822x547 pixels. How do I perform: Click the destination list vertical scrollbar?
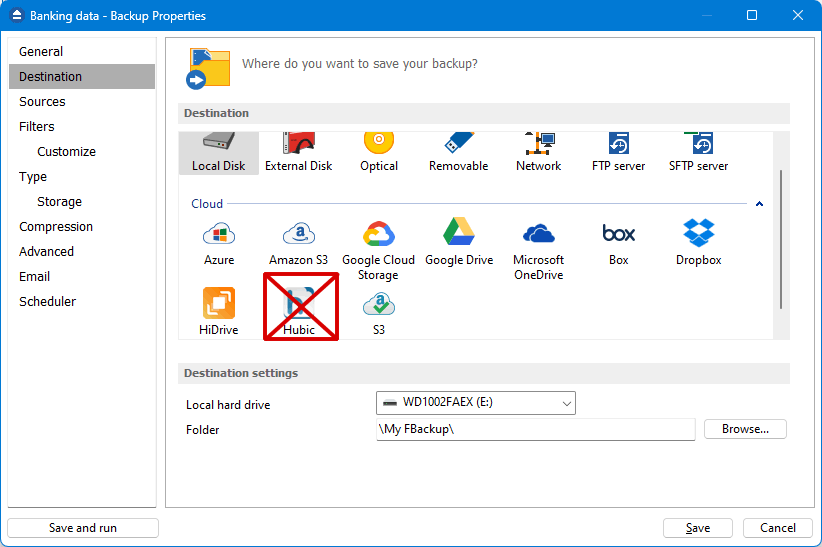point(781,239)
